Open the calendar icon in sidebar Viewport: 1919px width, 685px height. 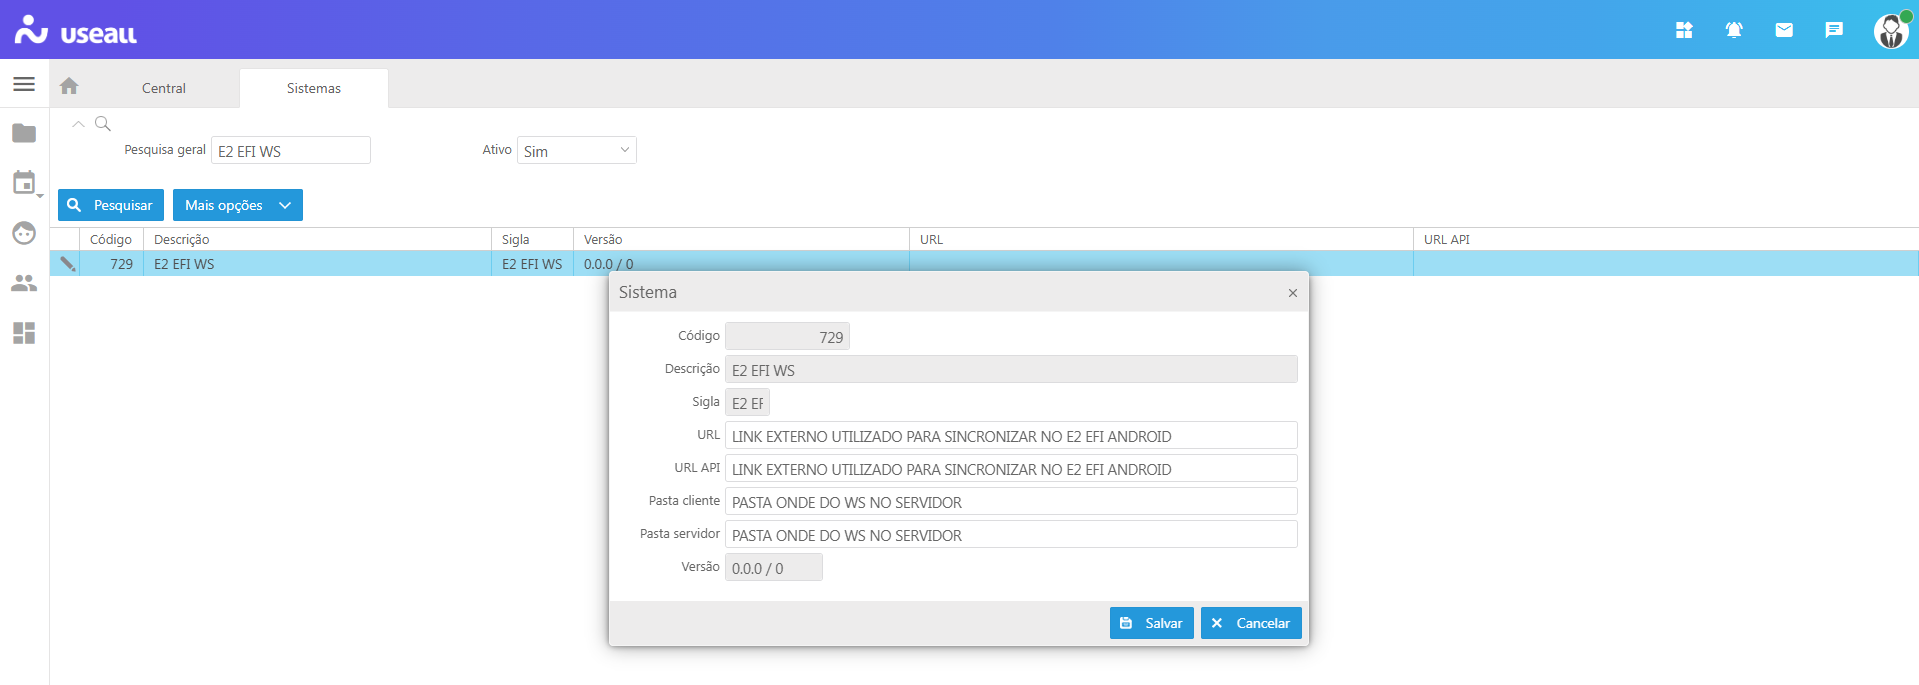[x=24, y=183]
